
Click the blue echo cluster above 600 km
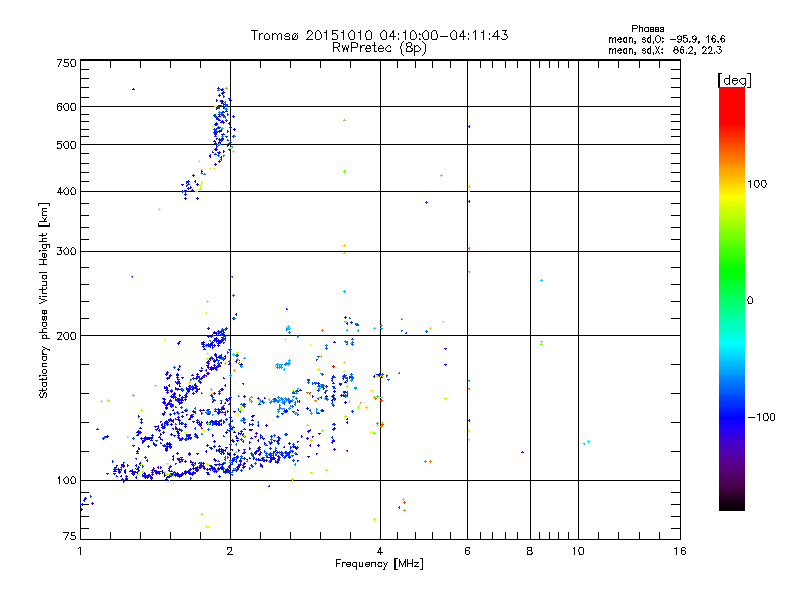click(222, 96)
